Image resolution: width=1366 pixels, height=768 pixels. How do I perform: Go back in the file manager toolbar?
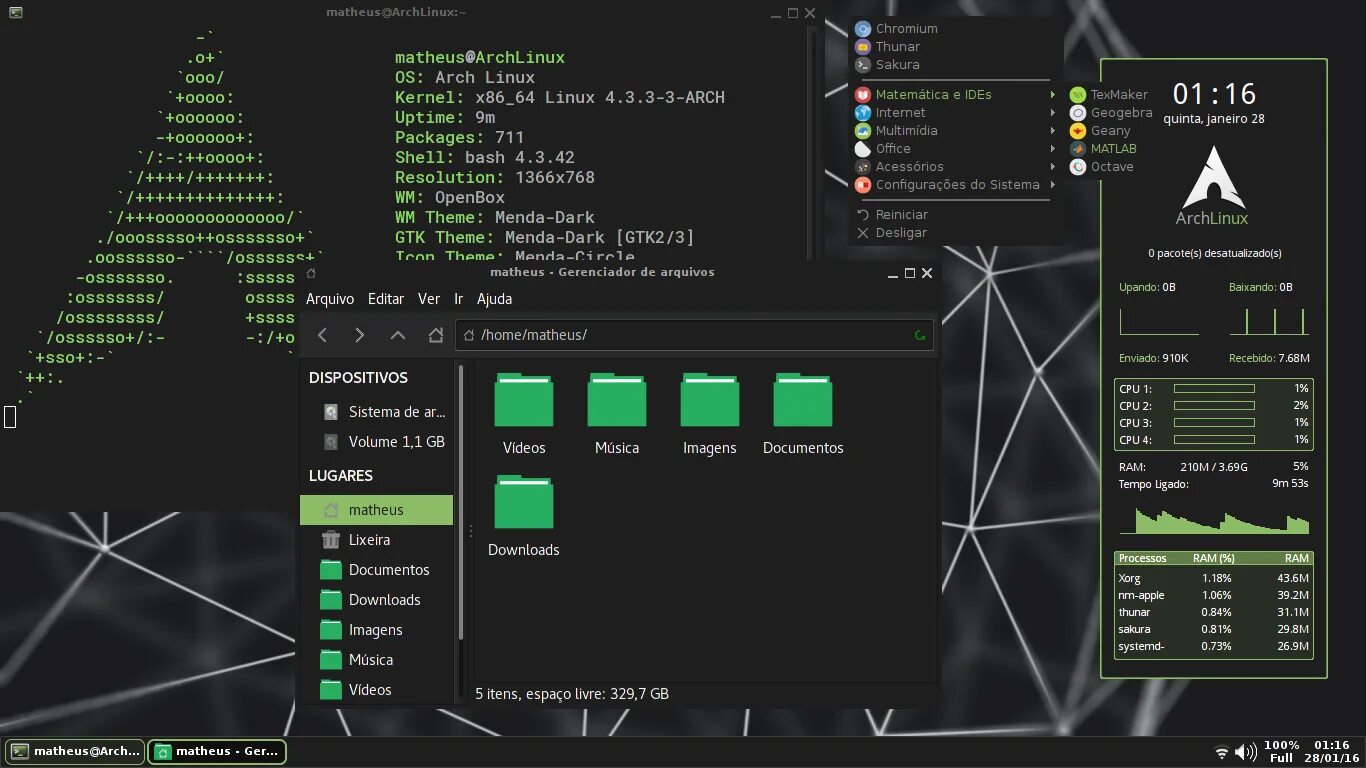click(323, 335)
